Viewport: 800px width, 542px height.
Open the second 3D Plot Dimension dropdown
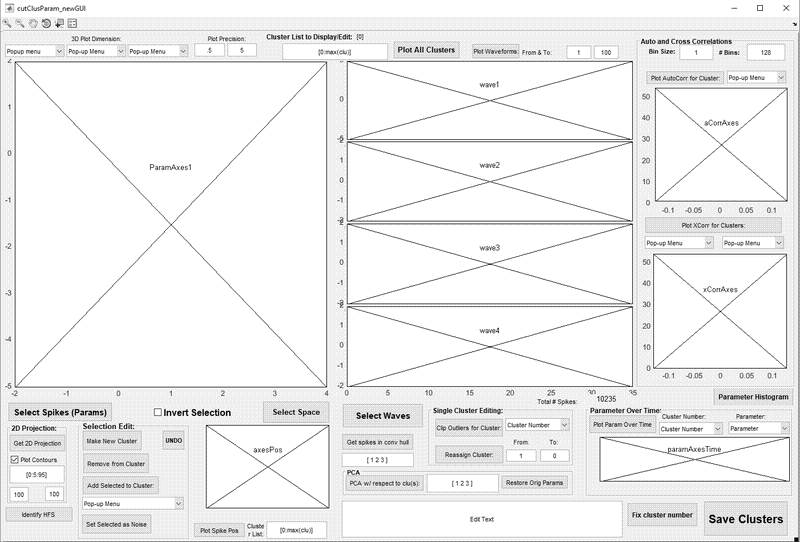(x=96, y=52)
